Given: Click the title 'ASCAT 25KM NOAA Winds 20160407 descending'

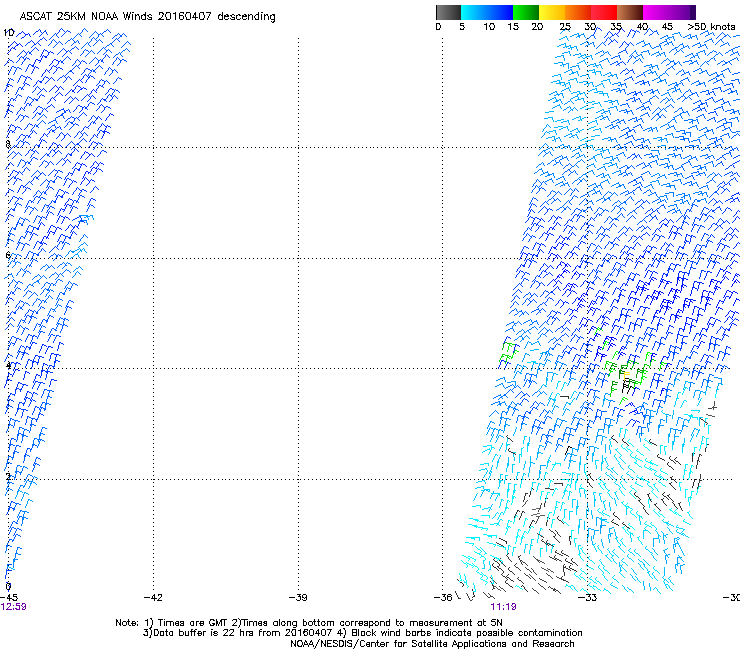Looking at the screenshot, I should (147, 17).
